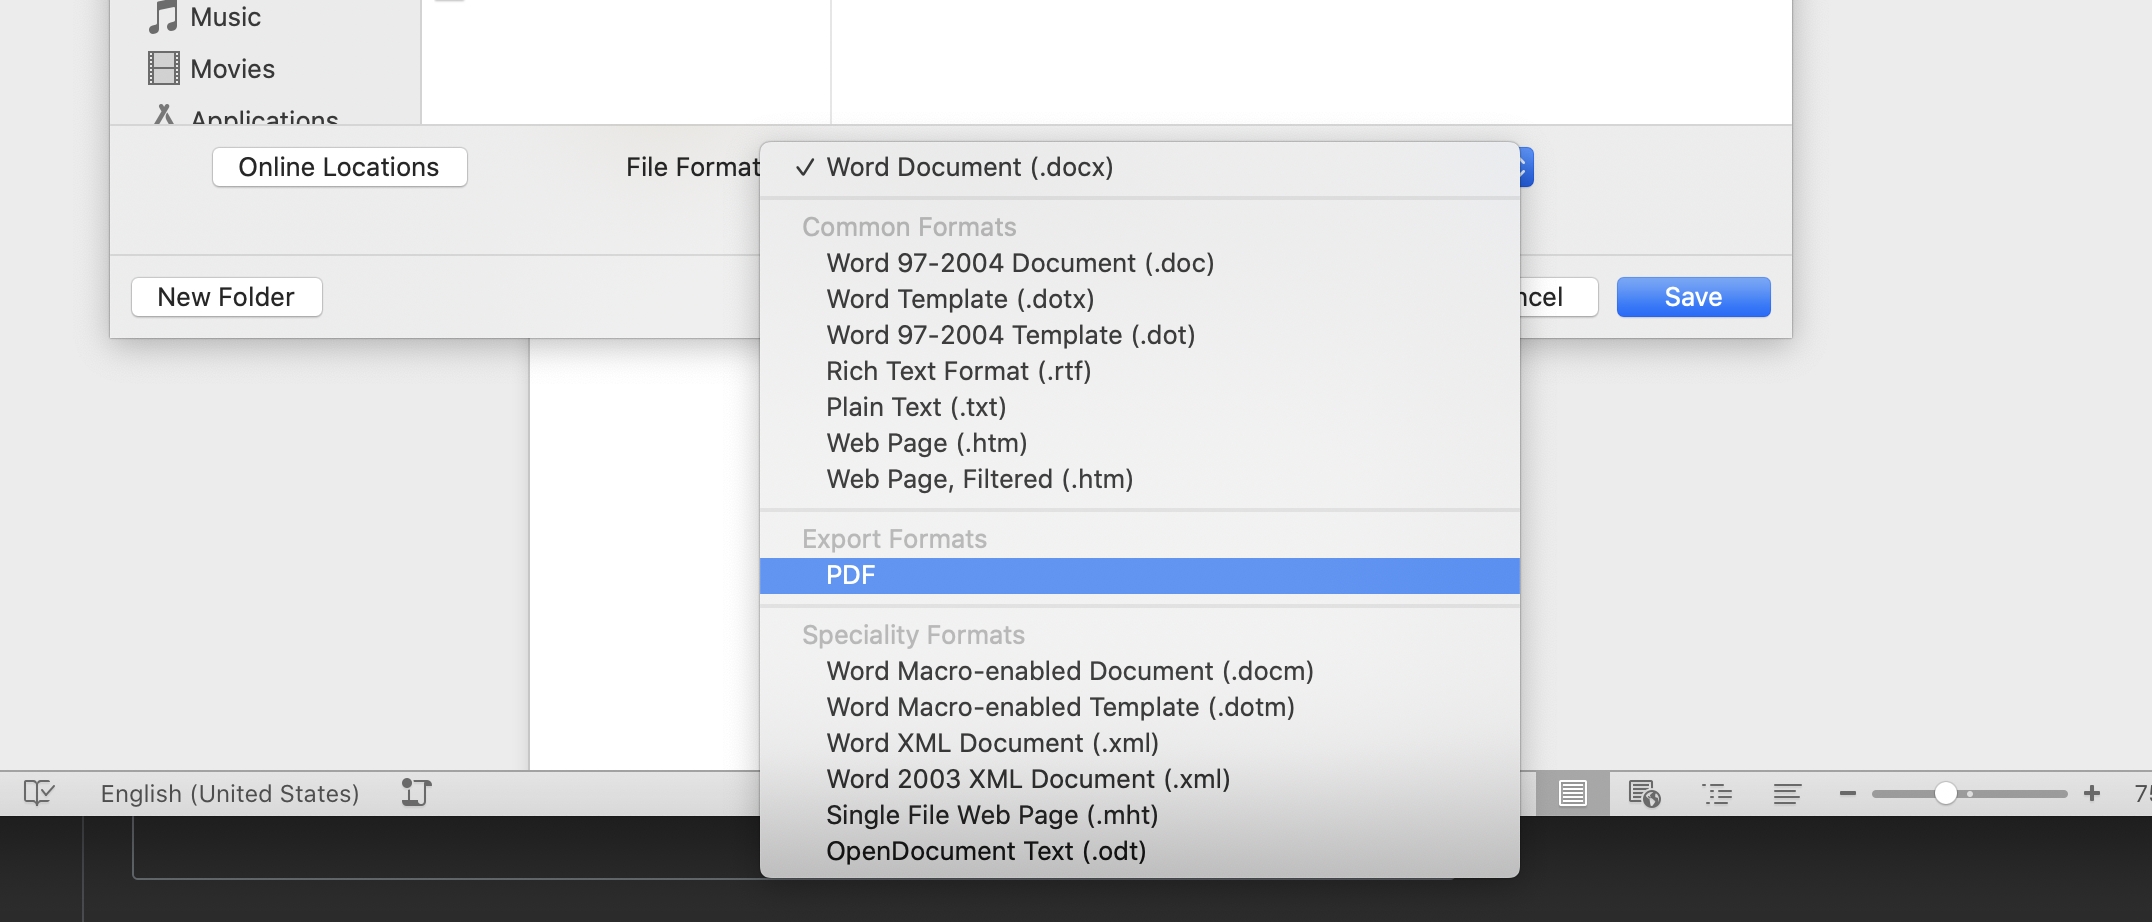This screenshot has height=922, width=2152.
Task: Click the Movies film-strip icon
Action: (x=164, y=68)
